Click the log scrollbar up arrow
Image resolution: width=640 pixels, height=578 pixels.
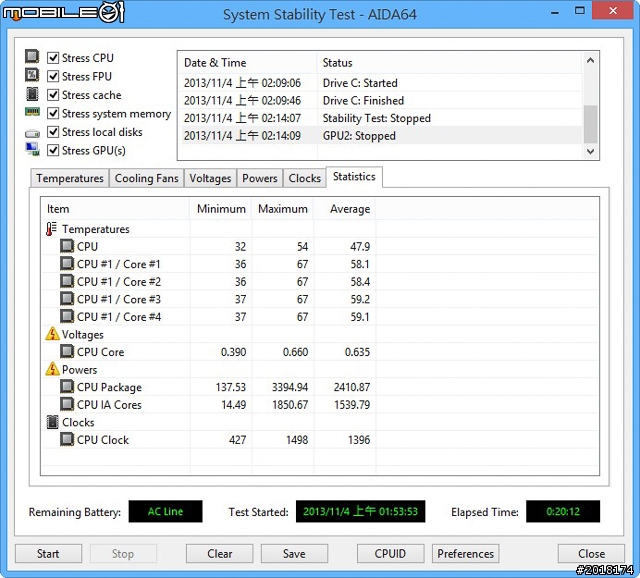(590, 60)
